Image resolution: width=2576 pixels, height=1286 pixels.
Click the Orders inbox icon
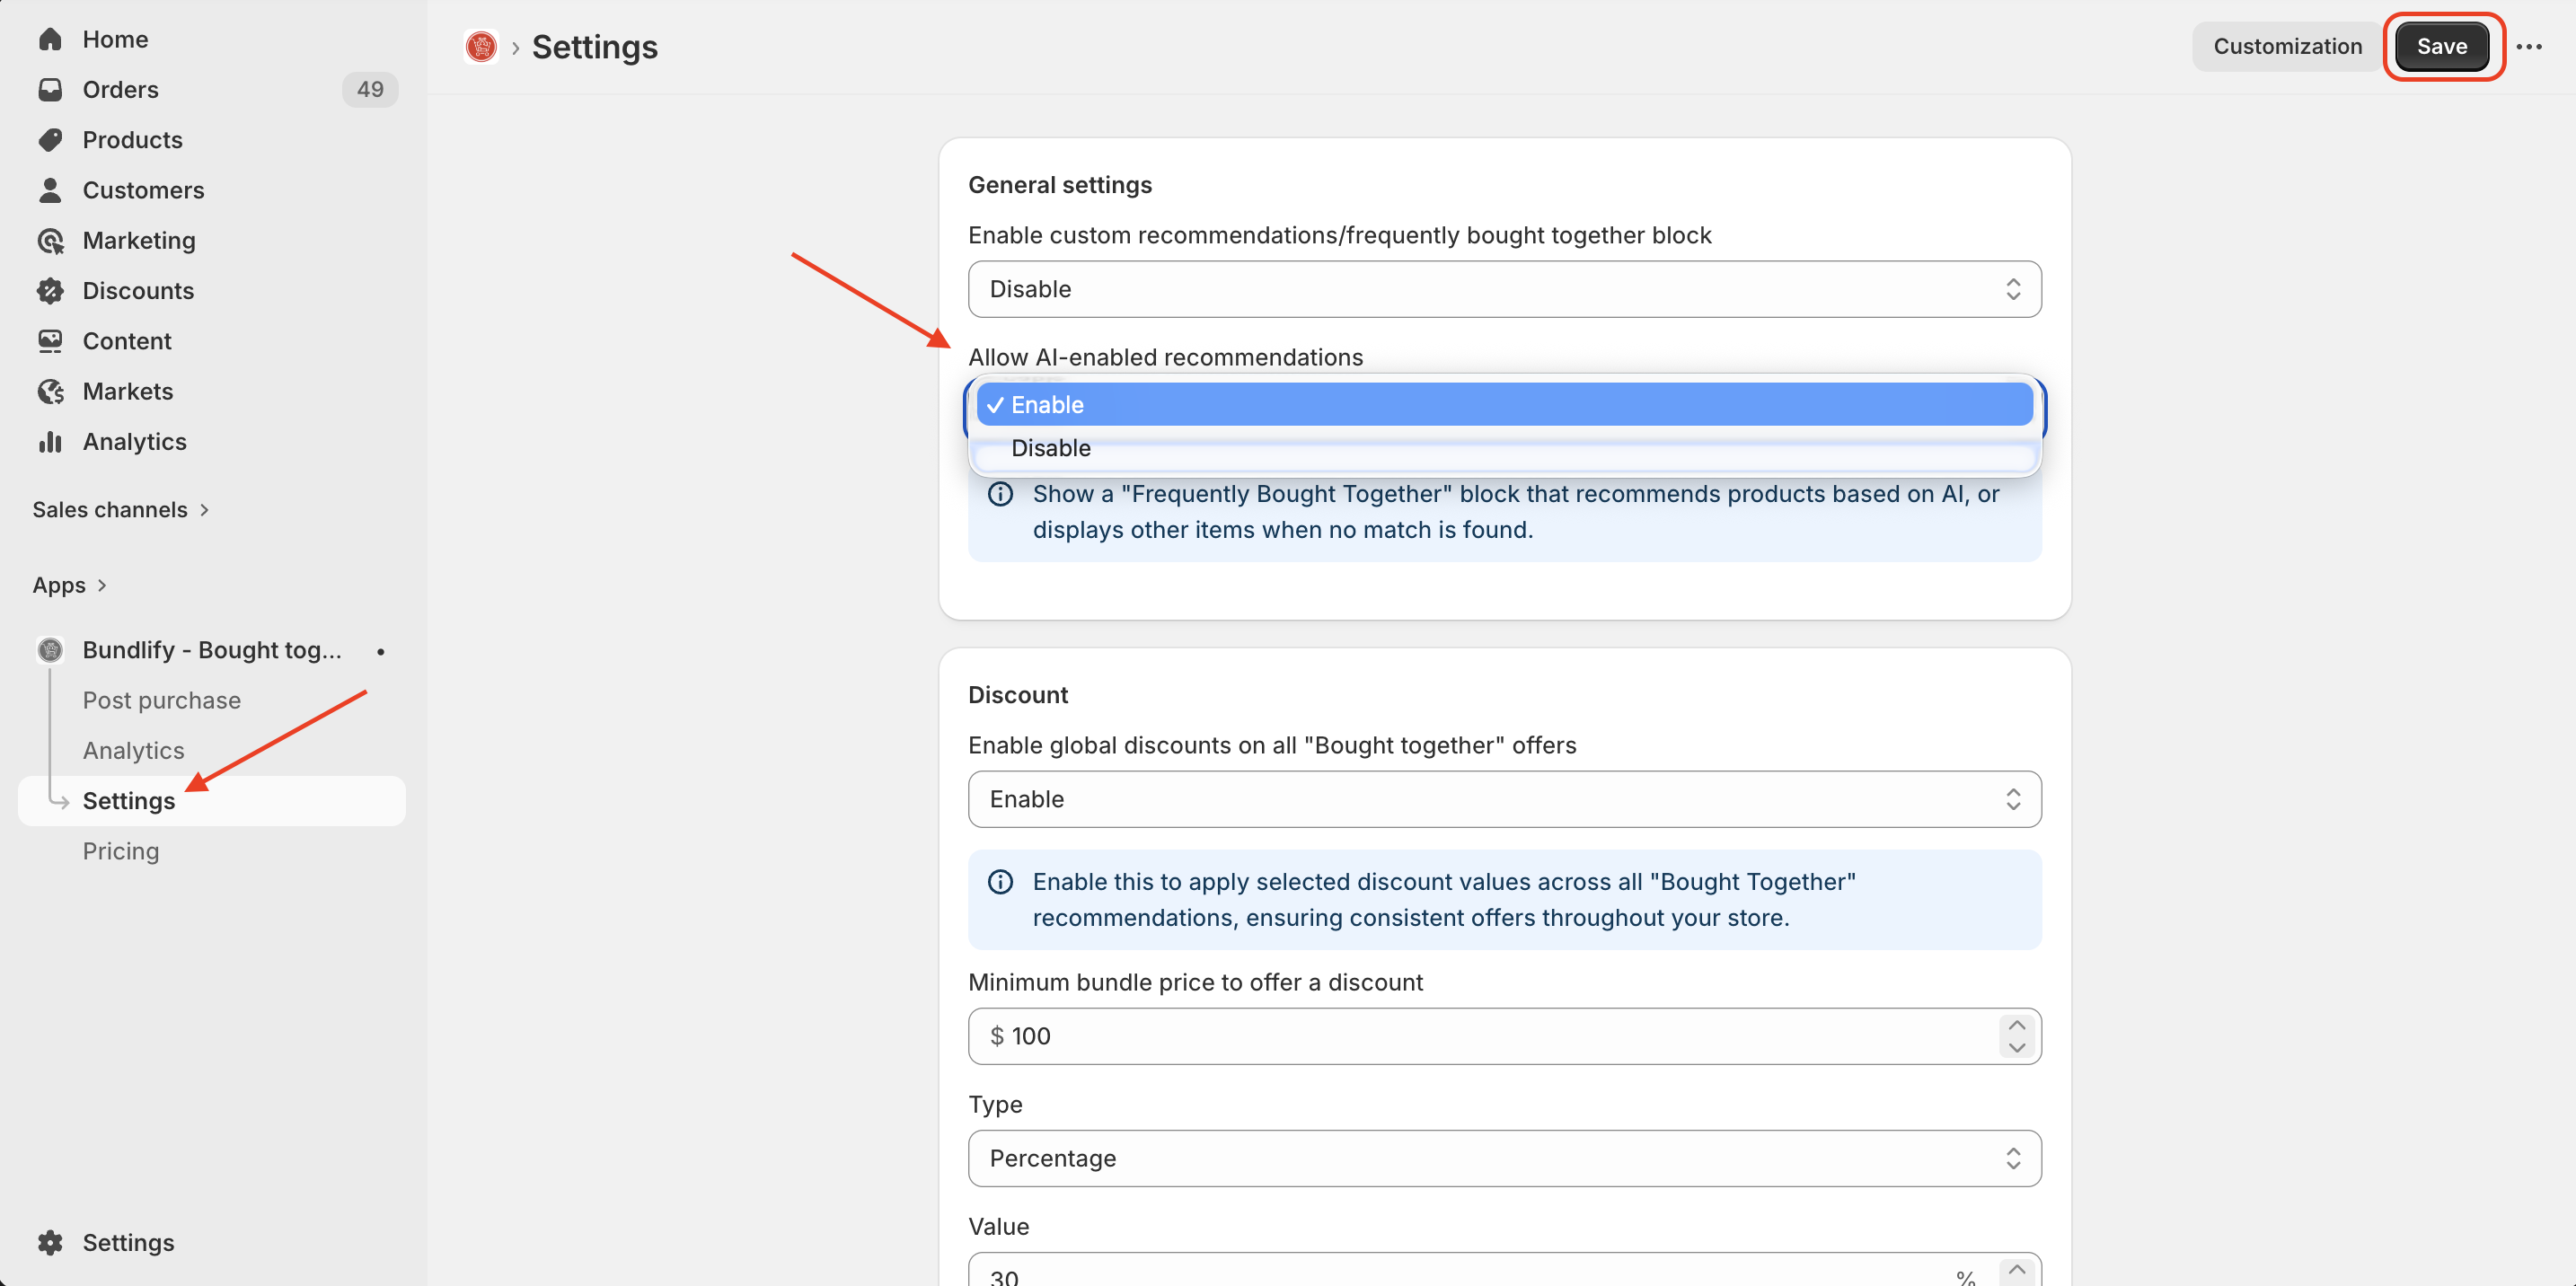point(50,90)
